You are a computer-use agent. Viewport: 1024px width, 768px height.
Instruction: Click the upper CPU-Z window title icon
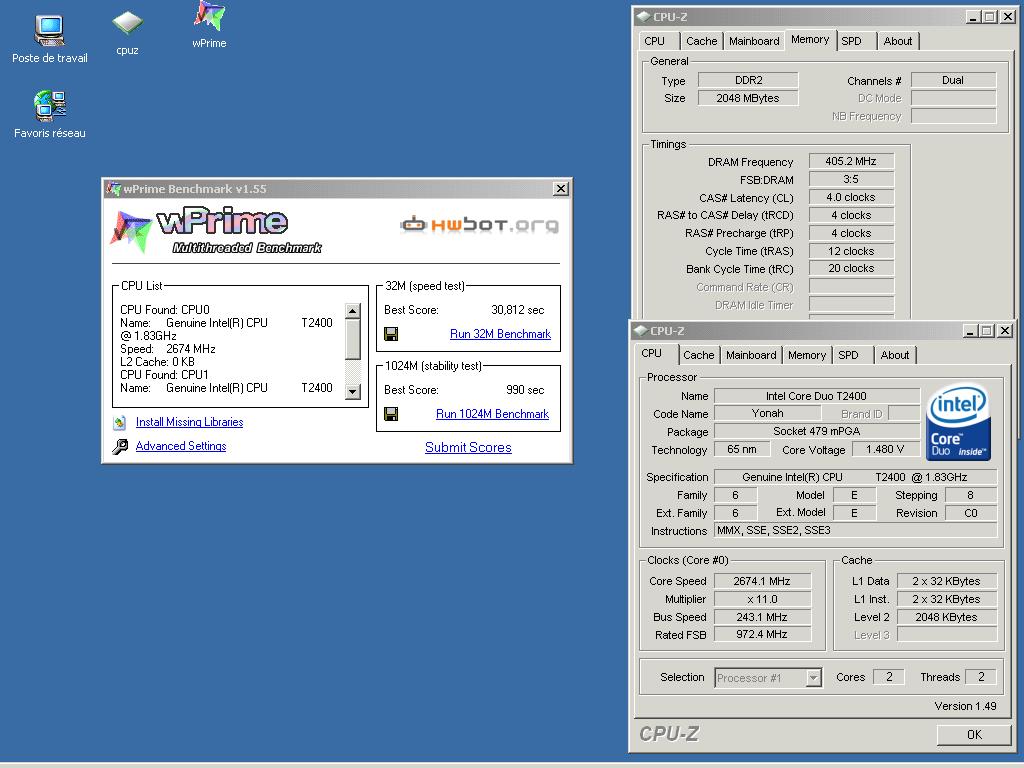[x=643, y=17]
